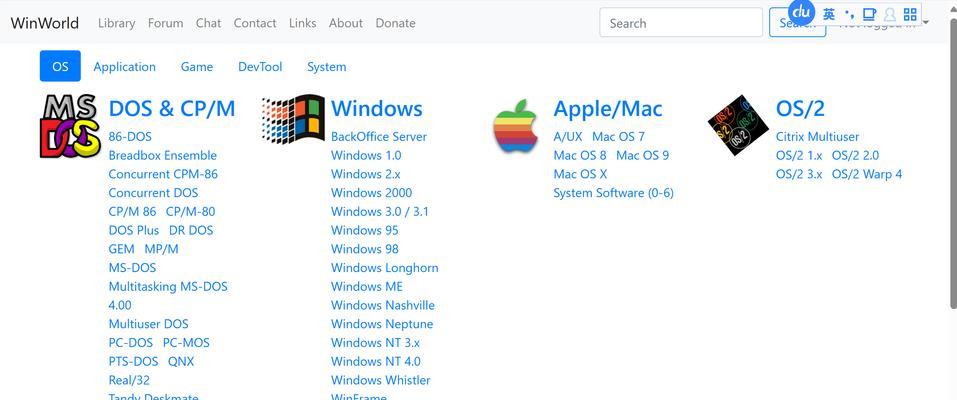Open the MS-DOS link
957x400 pixels.
tap(132, 268)
